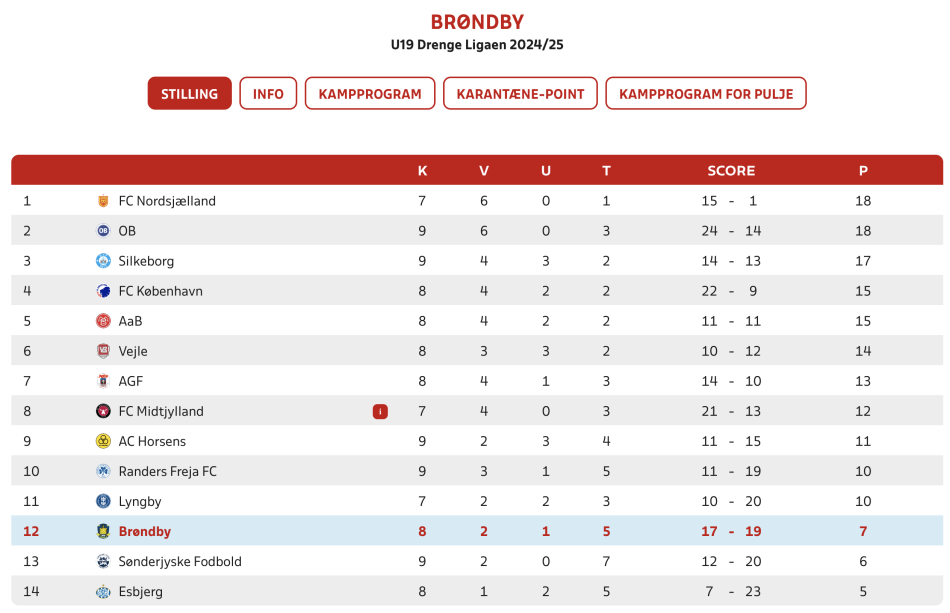The image size is (950, 613).
Task: Click the FC Nordsjælland club crest
Action: pos(104,201)
